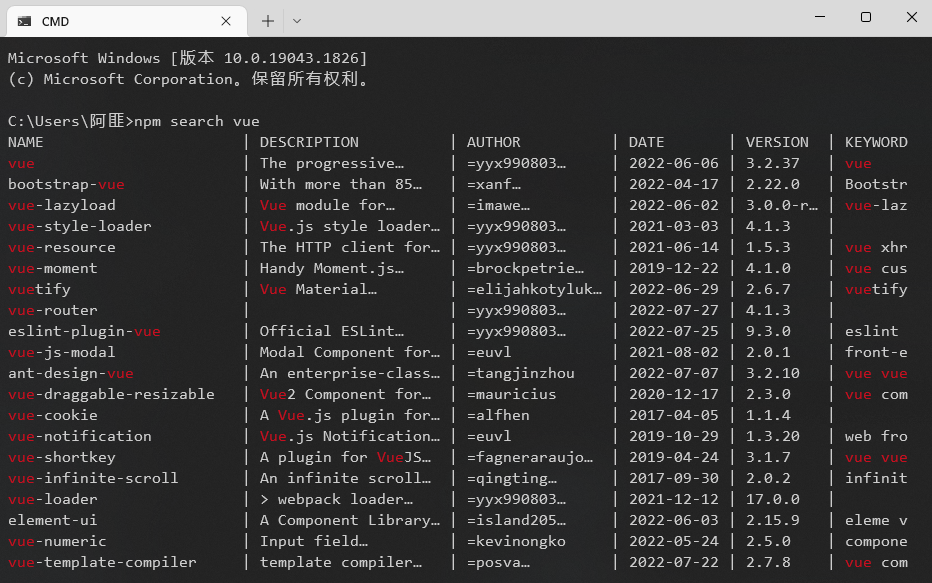Viewport: 932px width, 583px height.
Task: Click the vue-loader package name
Action: pos(52,499)
